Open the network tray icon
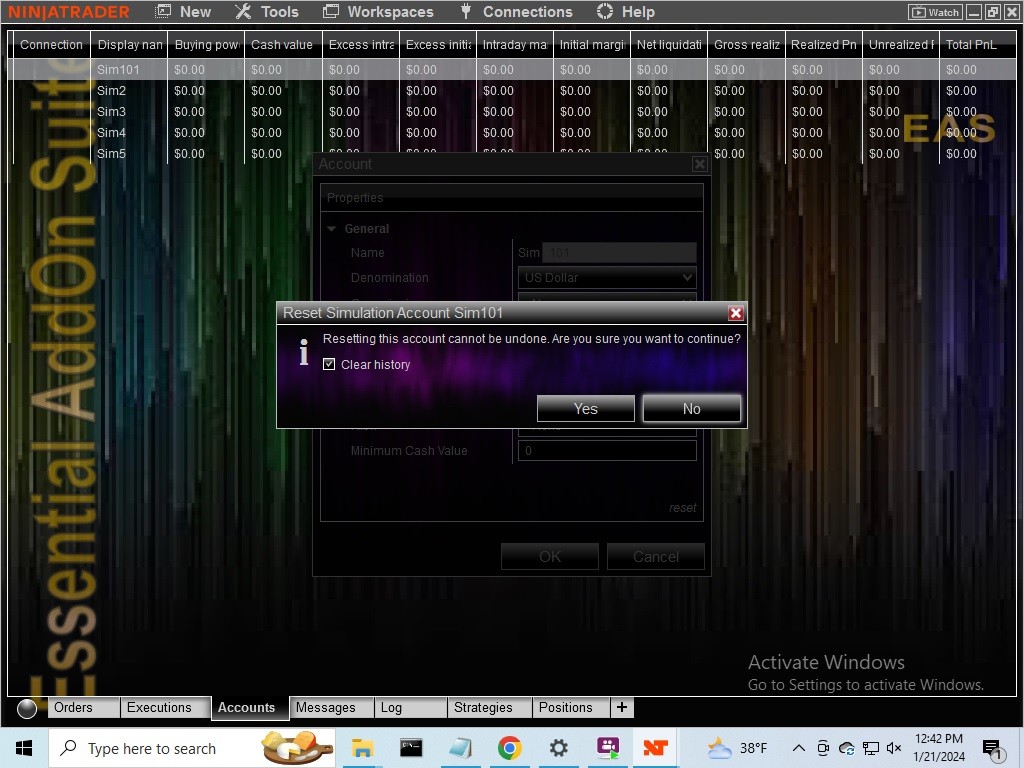Screen dimensions: 1024x768 [x=871, y=748]
